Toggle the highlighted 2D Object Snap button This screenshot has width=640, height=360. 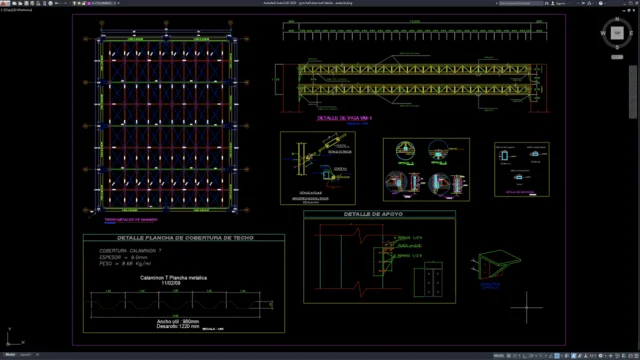557,356
